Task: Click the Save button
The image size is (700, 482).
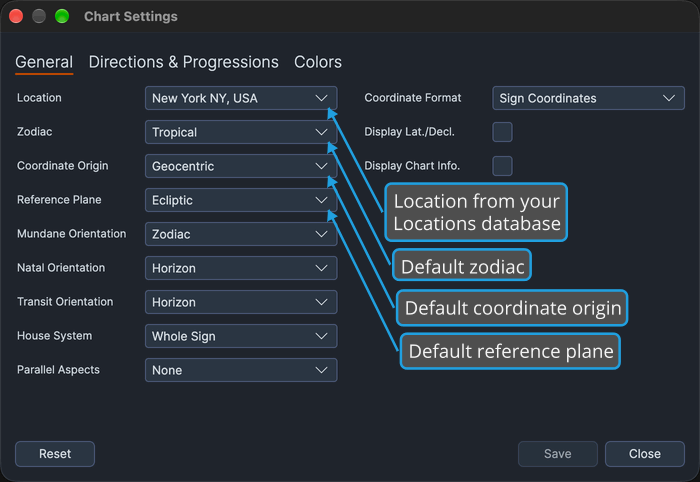Action: pyautogui.click(x=558, y=454)
